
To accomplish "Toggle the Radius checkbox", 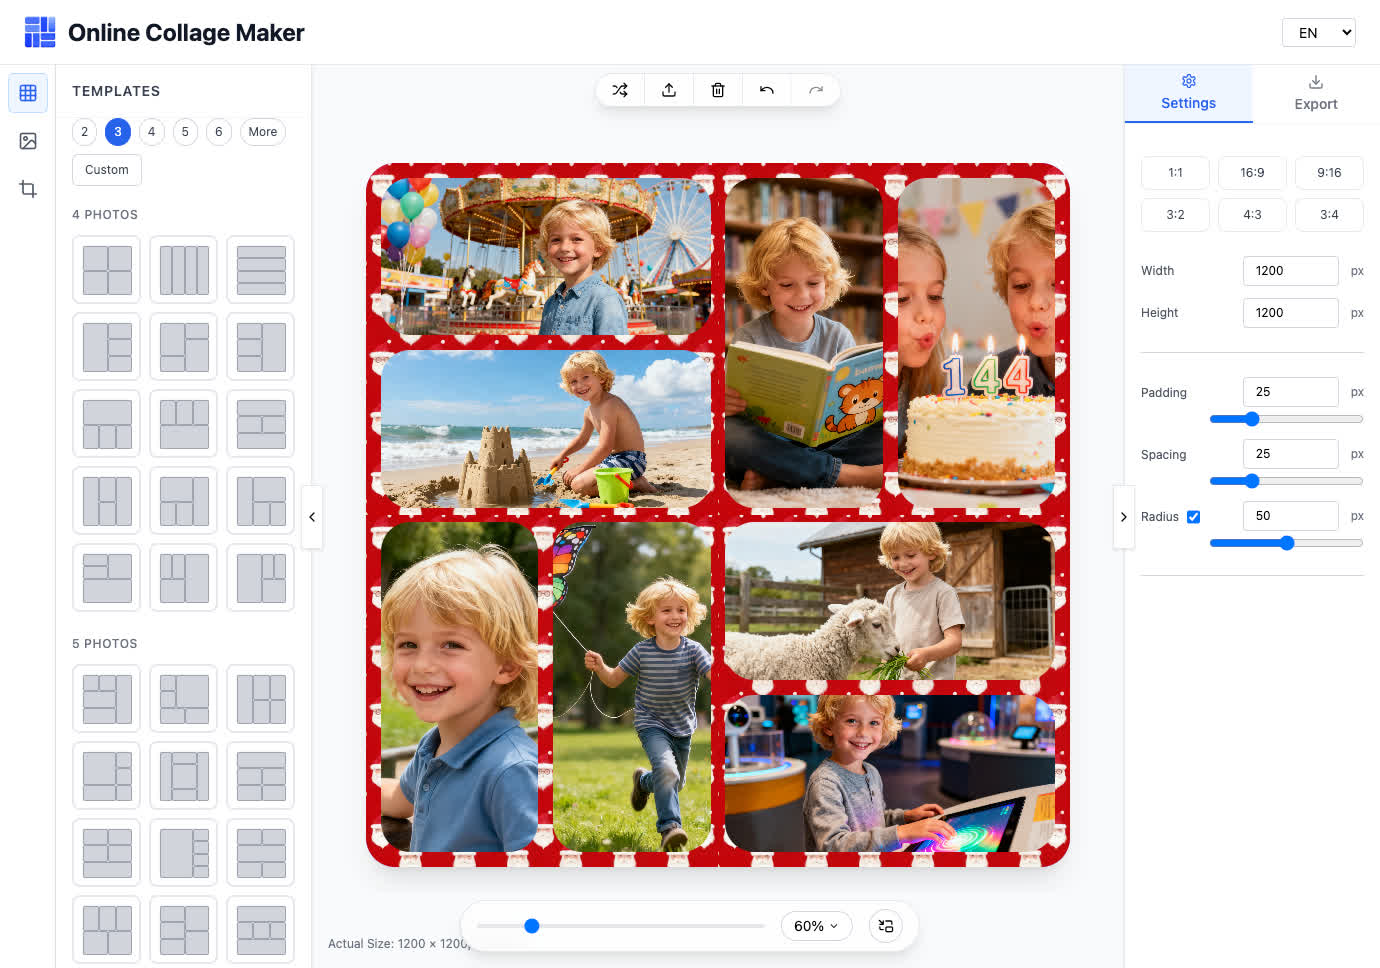I will [1193, 517].
